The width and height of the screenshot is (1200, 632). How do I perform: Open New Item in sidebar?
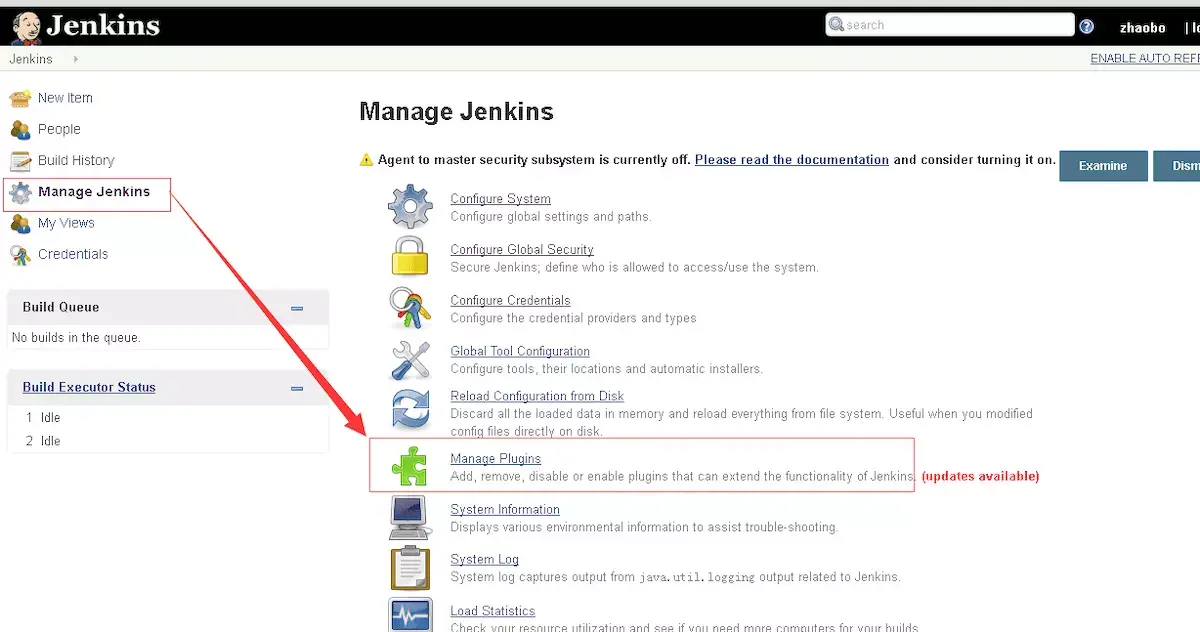65,98
